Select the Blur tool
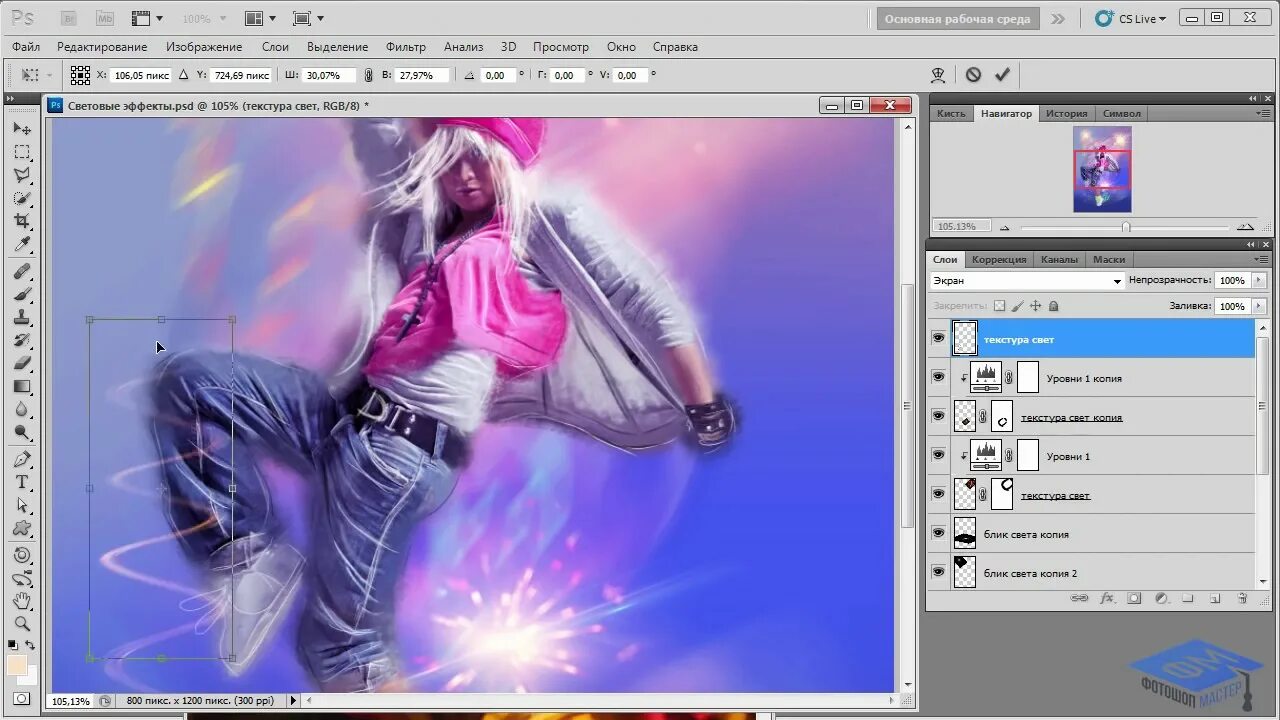This screenshot has height=720, width=1280. pyautogui.click(x=22, y=410)
